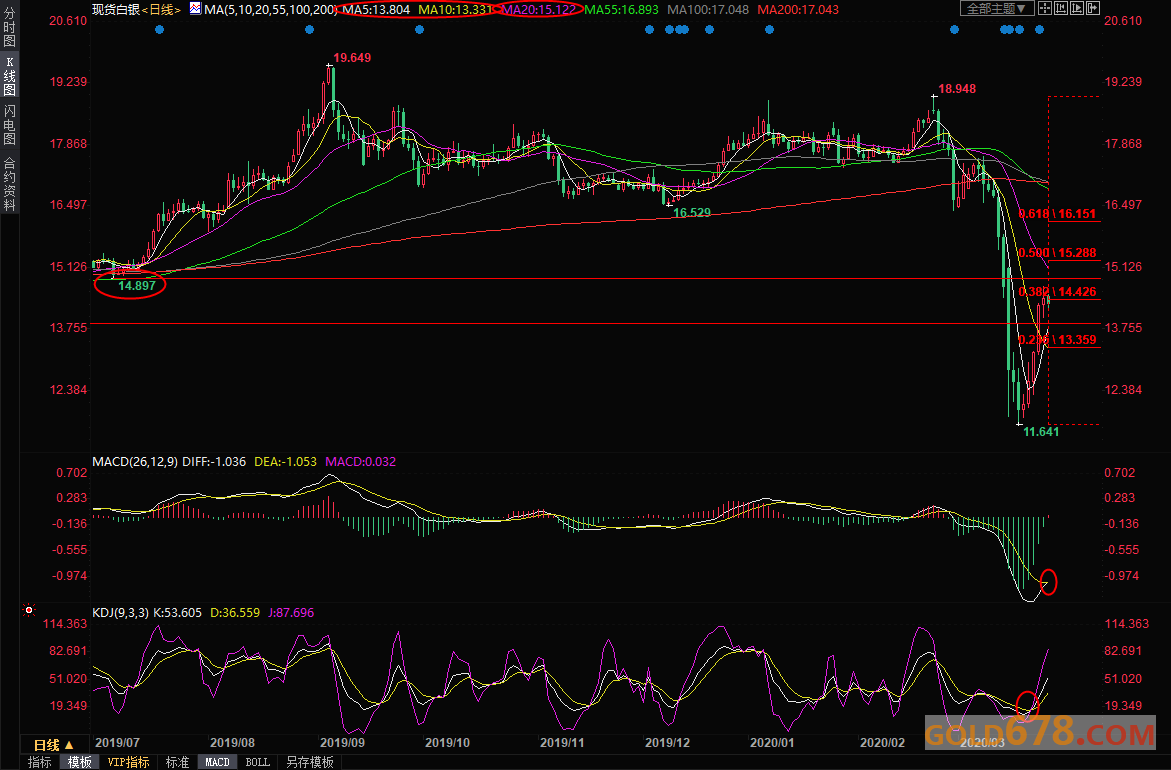Click the 2020/02 date on the time axis
Image resolution: width=1171 pixels, height=770 pixels.
[x=882, y=742]
